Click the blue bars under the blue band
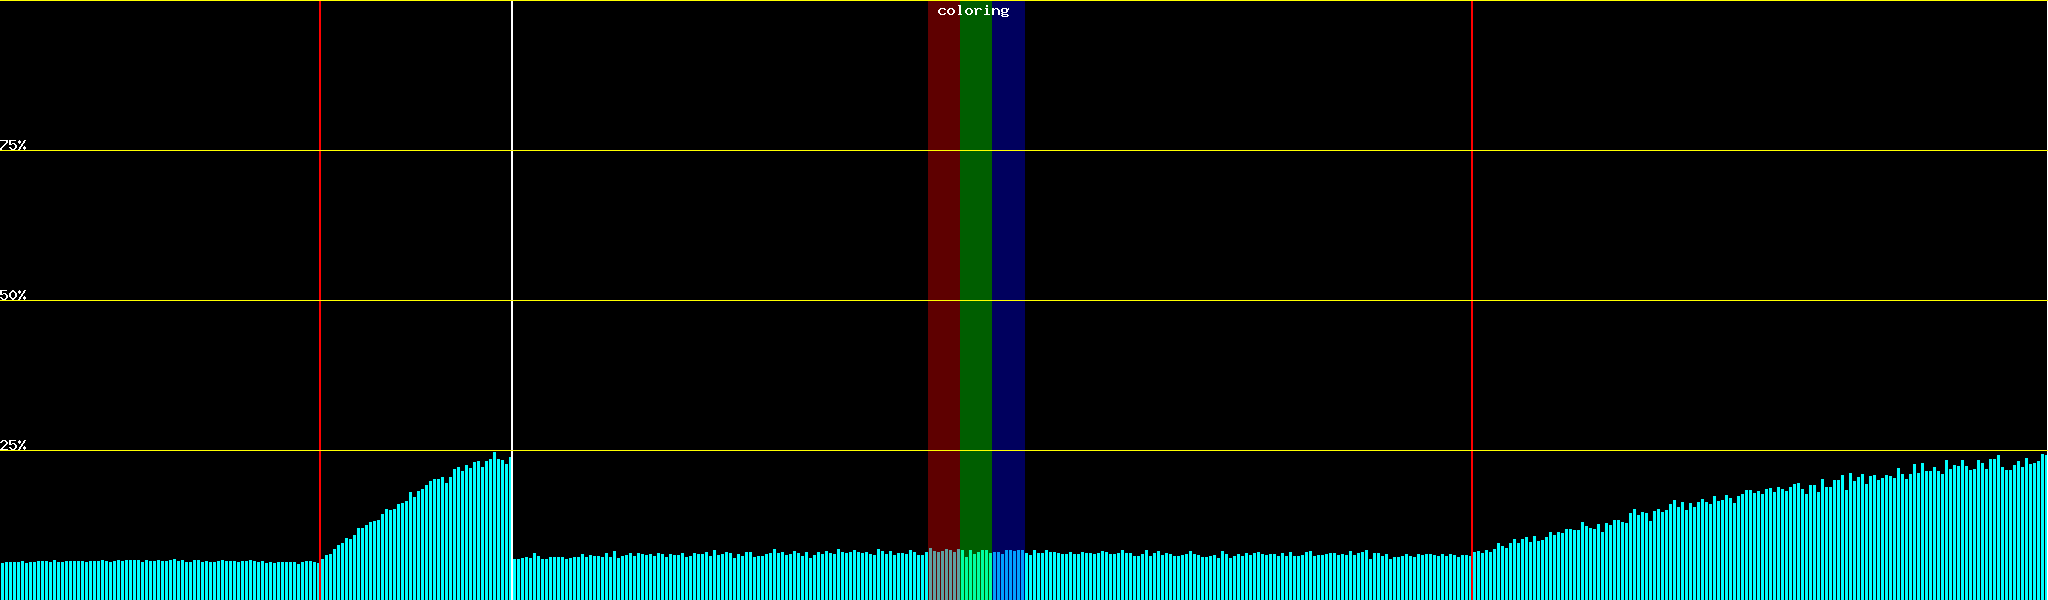Image resolution: width=2048 pixels, height=600 pixels. (x=1008, y=575)
